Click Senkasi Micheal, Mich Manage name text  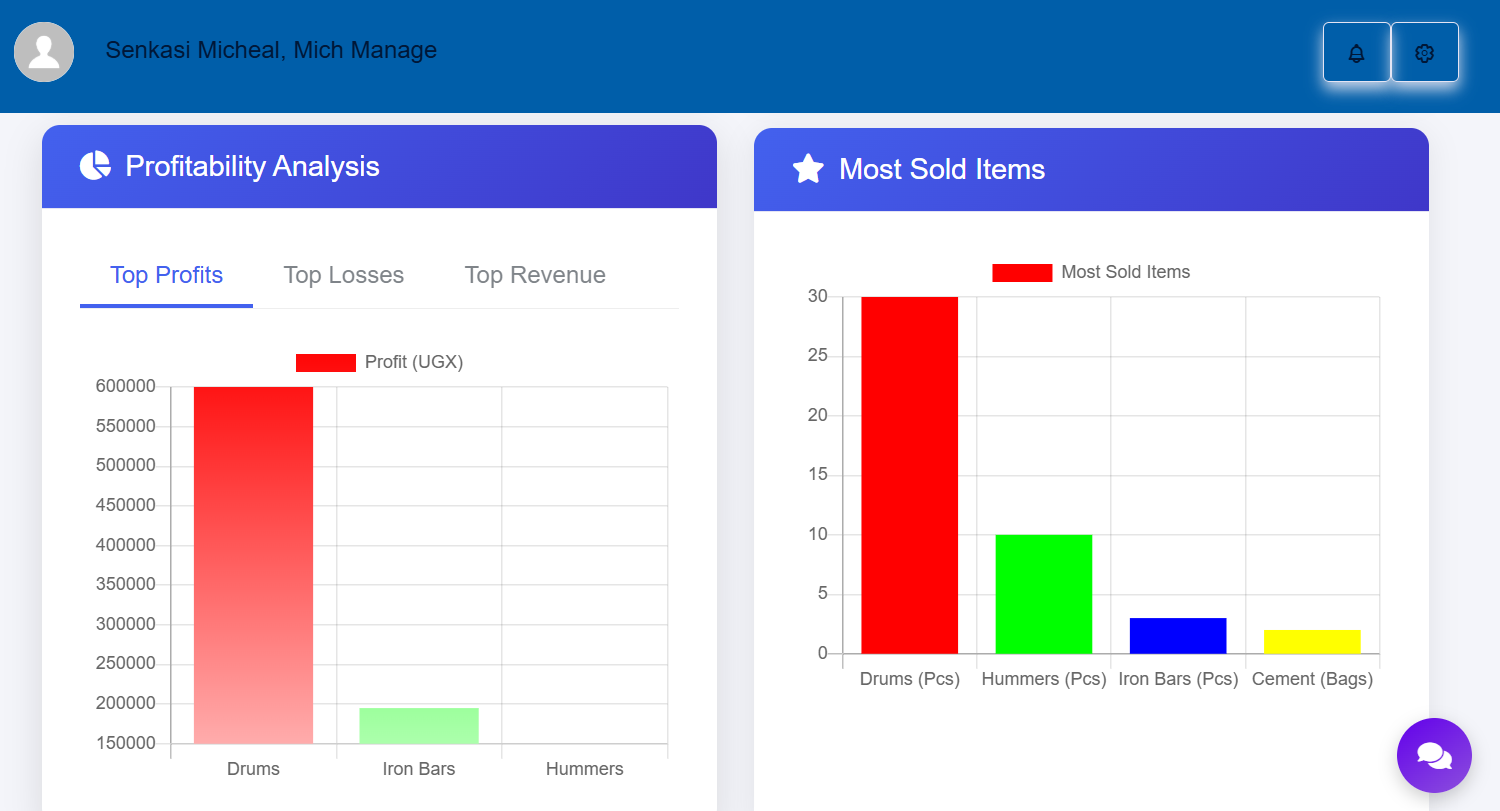click(271, 50)
